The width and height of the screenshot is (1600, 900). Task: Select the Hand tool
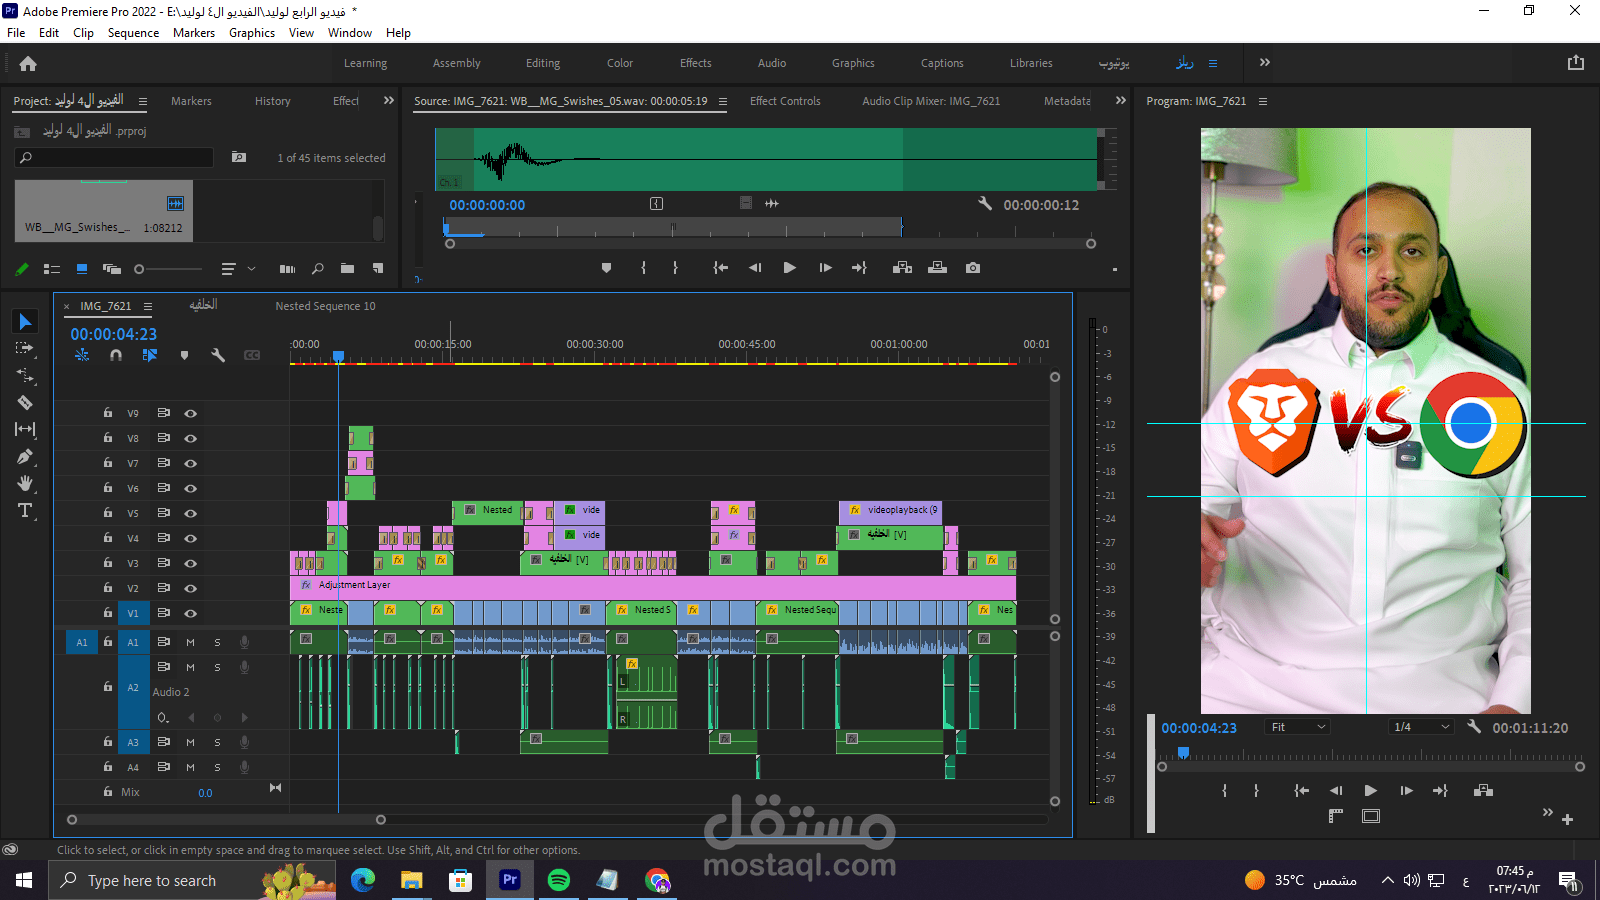[x=25, y=483]
